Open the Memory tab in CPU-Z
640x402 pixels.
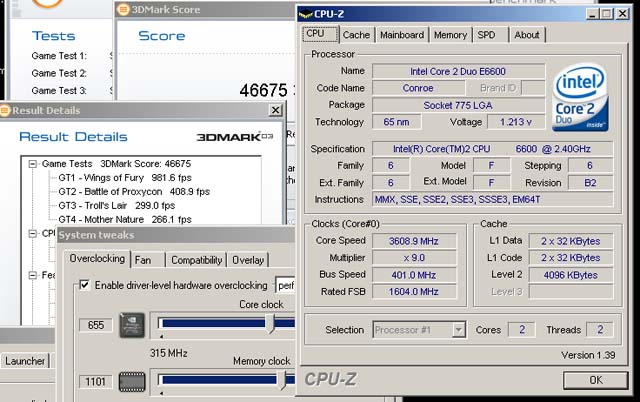click(x=450, y=35)
